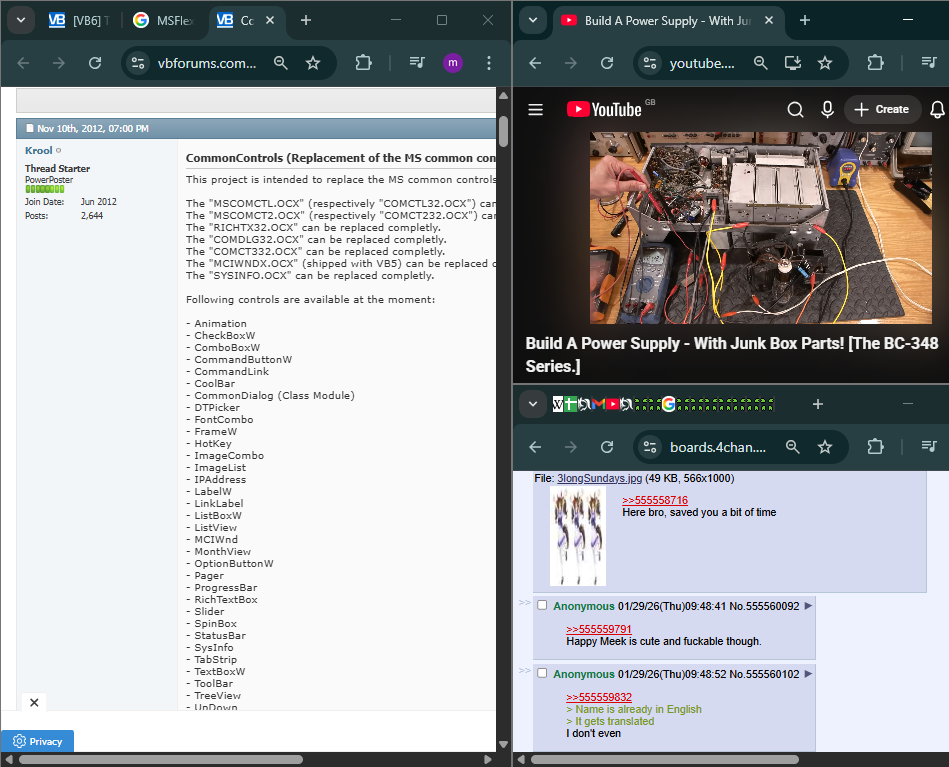Reload the 4chan page
The height and width of the screenshot is (767, 949).
607,447
